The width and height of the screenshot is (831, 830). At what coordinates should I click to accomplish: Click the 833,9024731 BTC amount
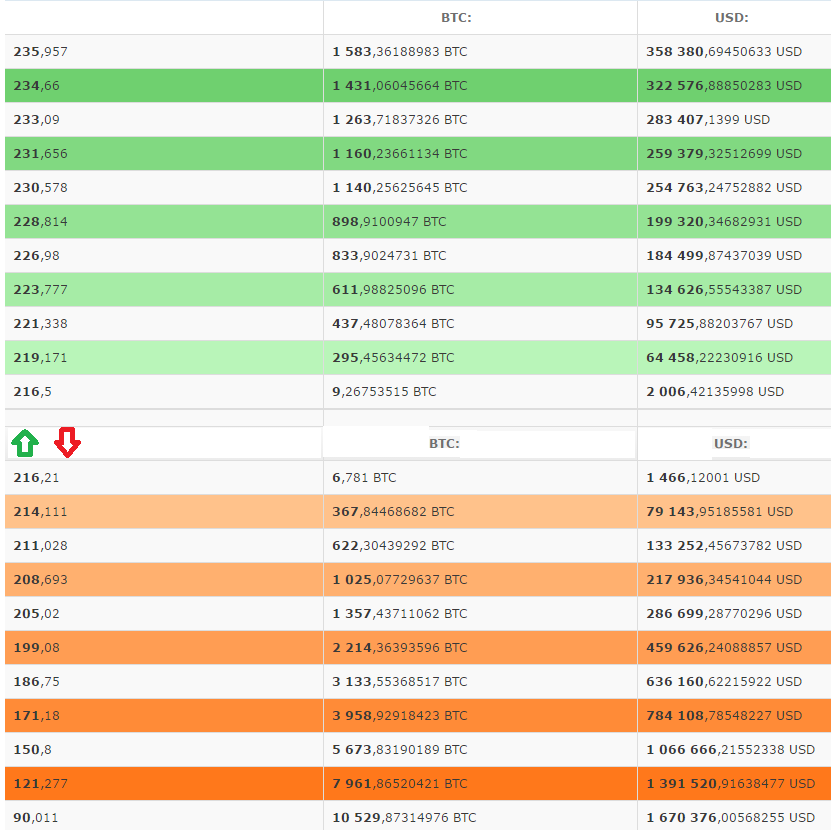[389, 255]
